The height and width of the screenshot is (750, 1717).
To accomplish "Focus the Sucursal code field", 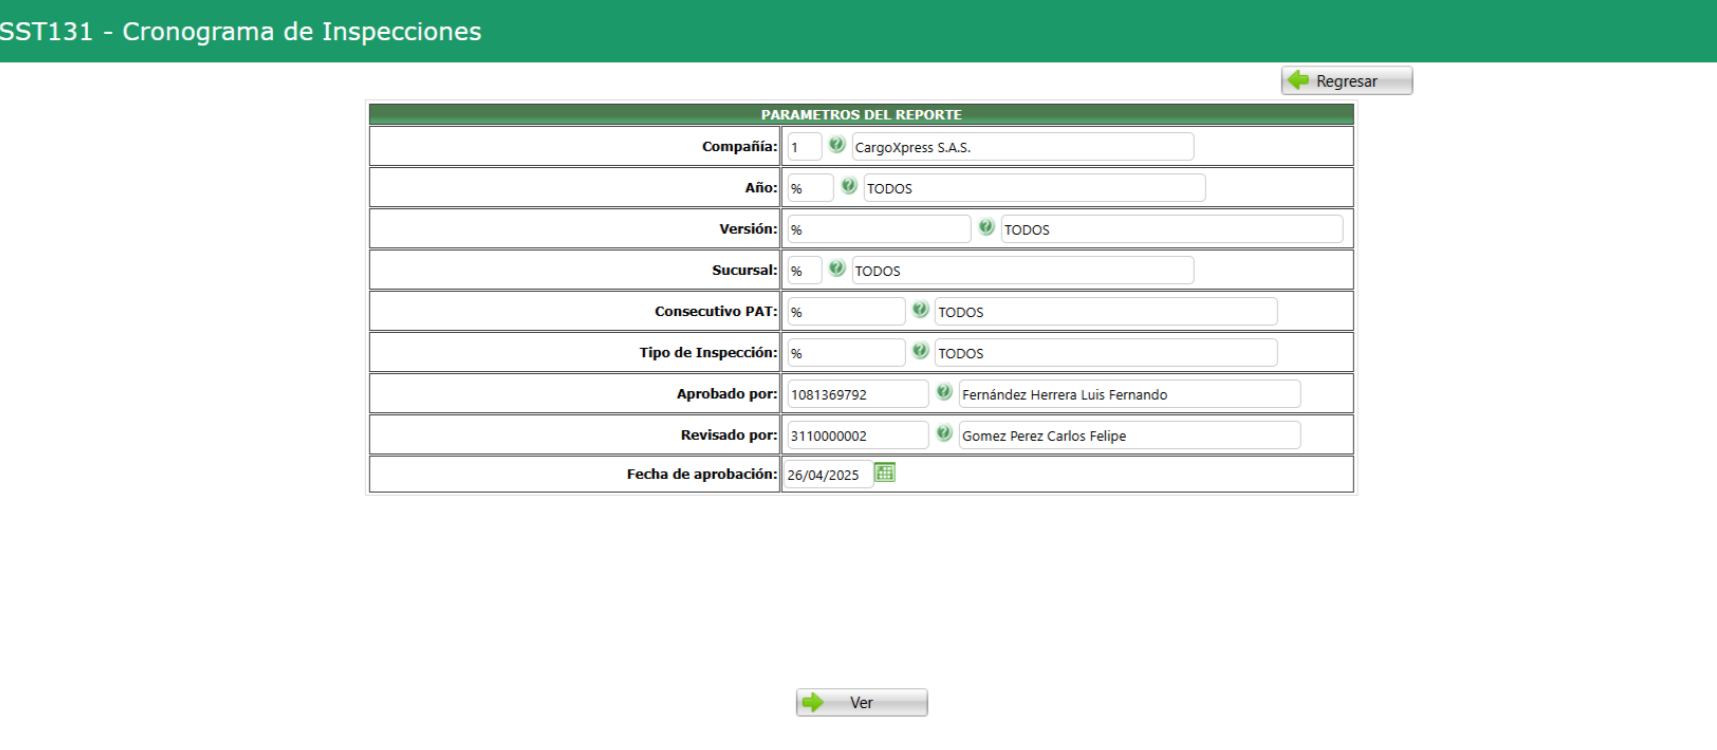I will (x=804, y=270).
